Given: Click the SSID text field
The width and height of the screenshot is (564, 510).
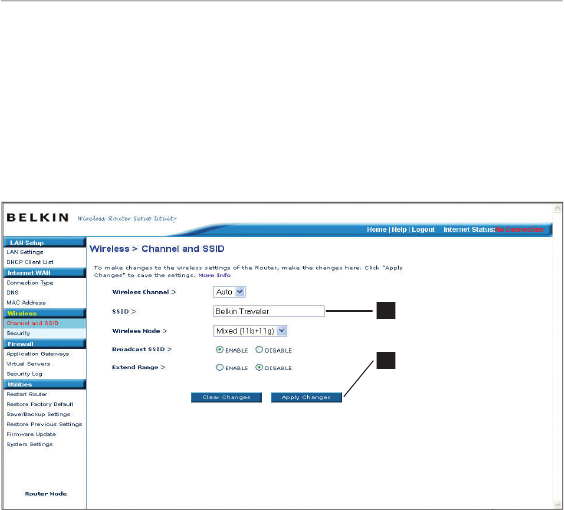Looking at the screenshot, I should pos(269,311).
